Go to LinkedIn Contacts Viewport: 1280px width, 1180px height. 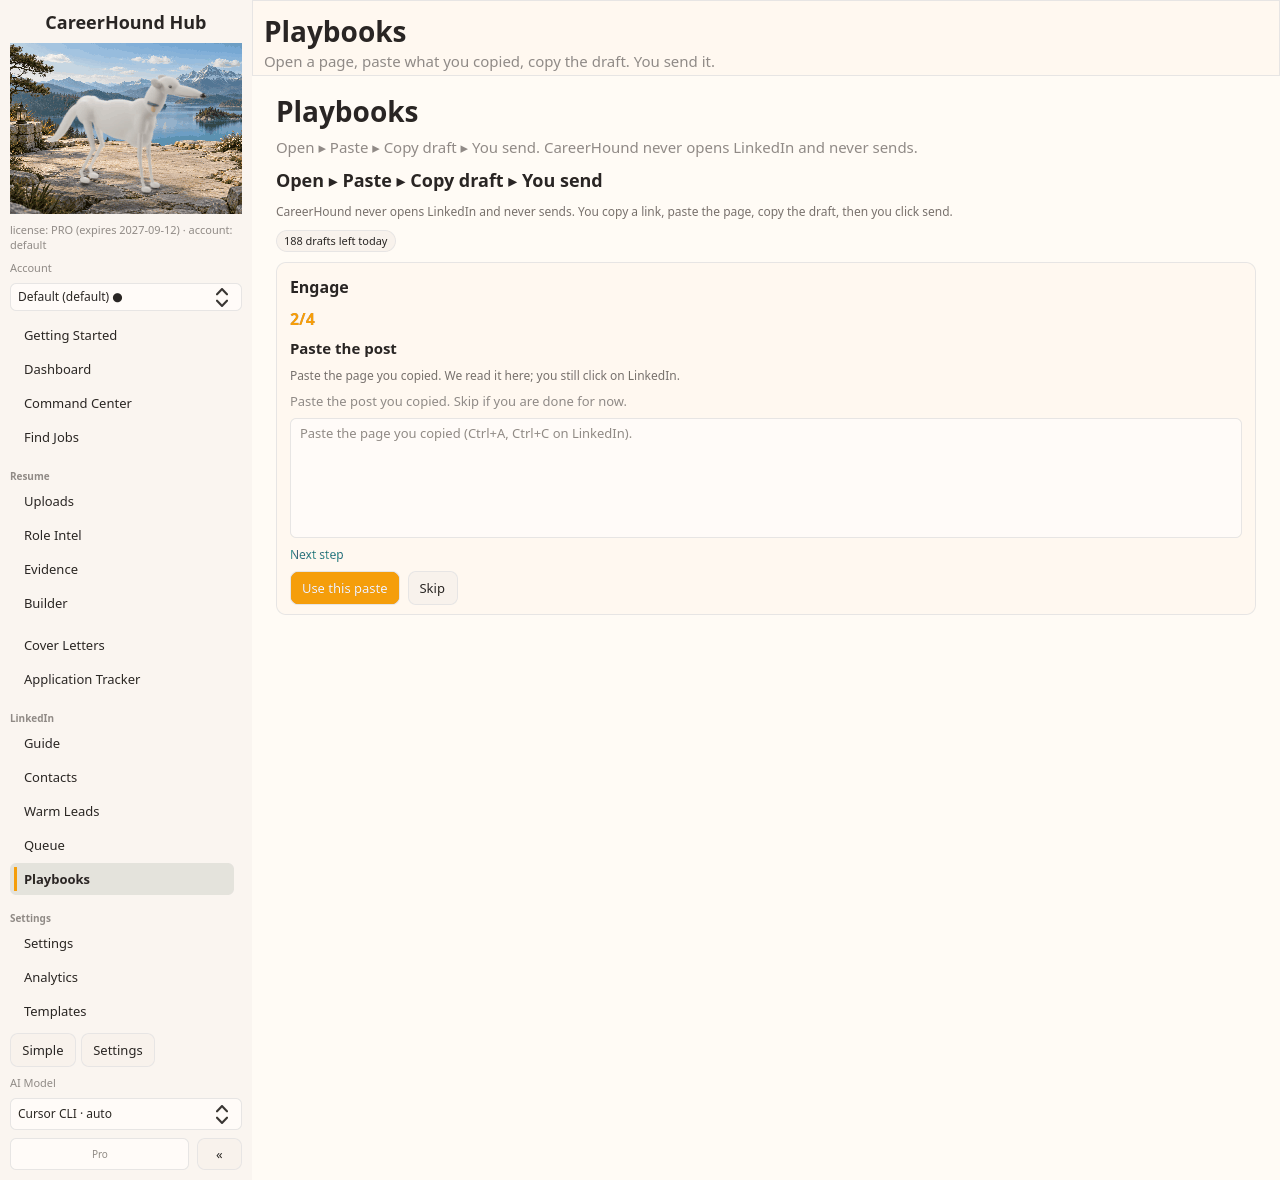[x=122, y=777]
